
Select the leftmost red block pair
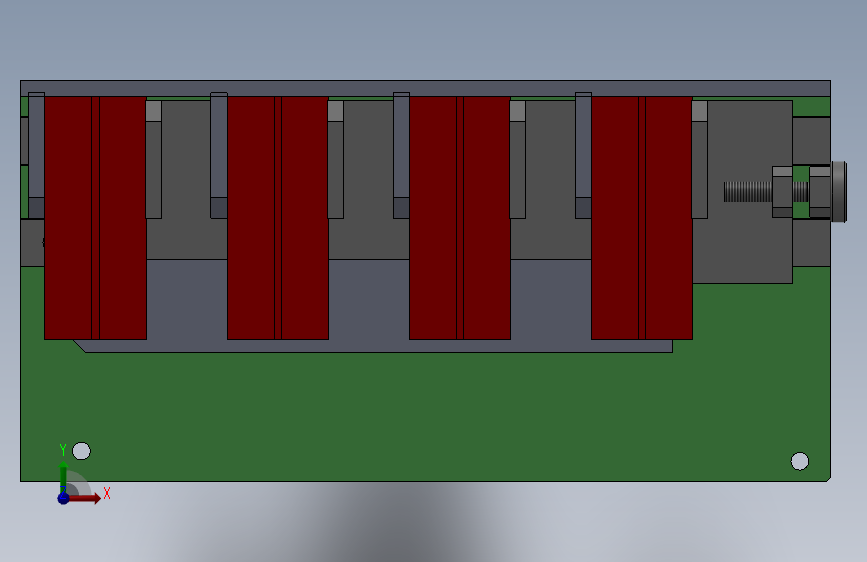tap(95, 218)
